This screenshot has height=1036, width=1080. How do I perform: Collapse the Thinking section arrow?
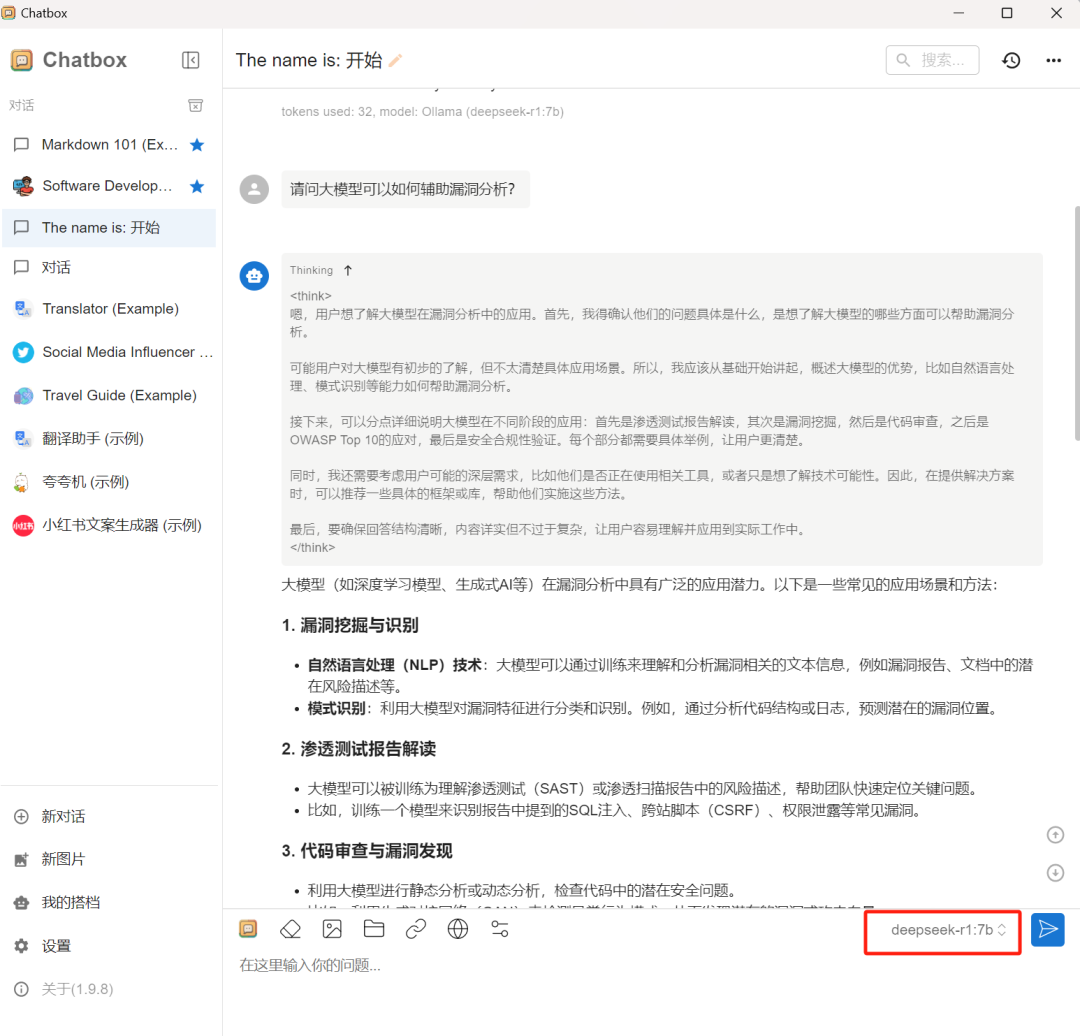click(x=348, y=270)
